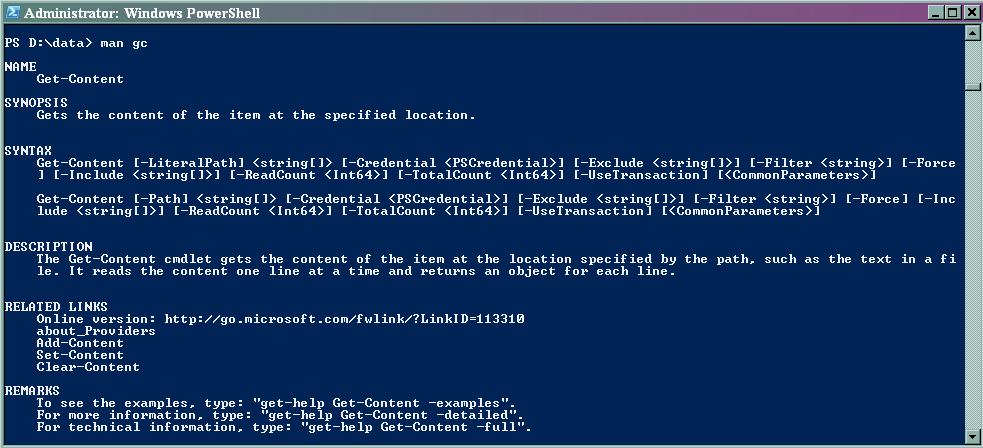Open the PowerShell title bar system icon
Image resolution: width=983 pixels, height=448 pixels.
11,13
